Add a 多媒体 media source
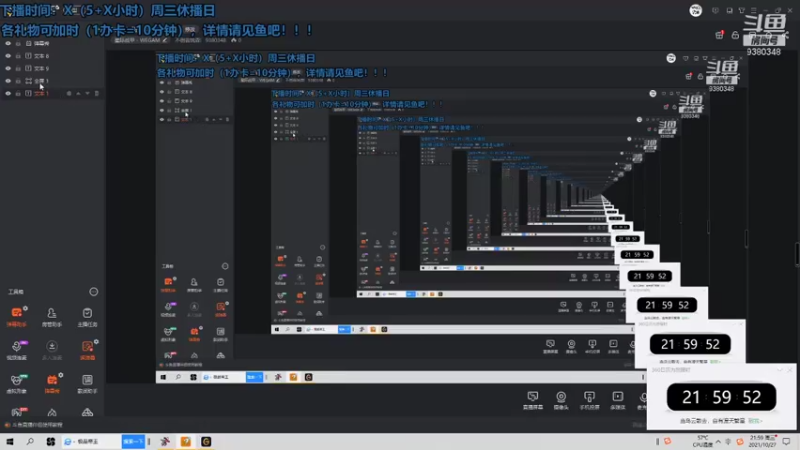Image resolution: width=800 pixels, height=450 pixels. pos(617,401)
